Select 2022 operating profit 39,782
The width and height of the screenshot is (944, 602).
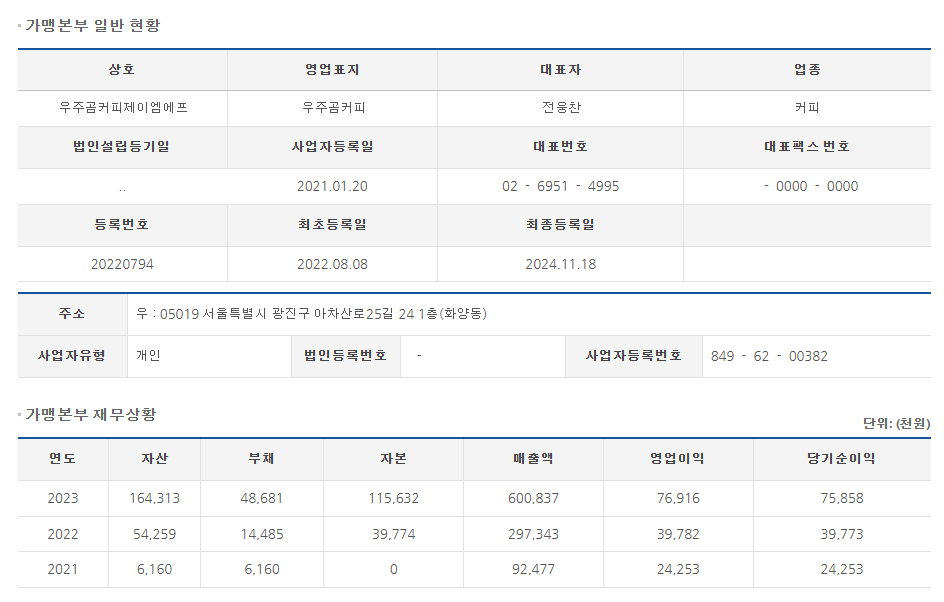(678, 535)
